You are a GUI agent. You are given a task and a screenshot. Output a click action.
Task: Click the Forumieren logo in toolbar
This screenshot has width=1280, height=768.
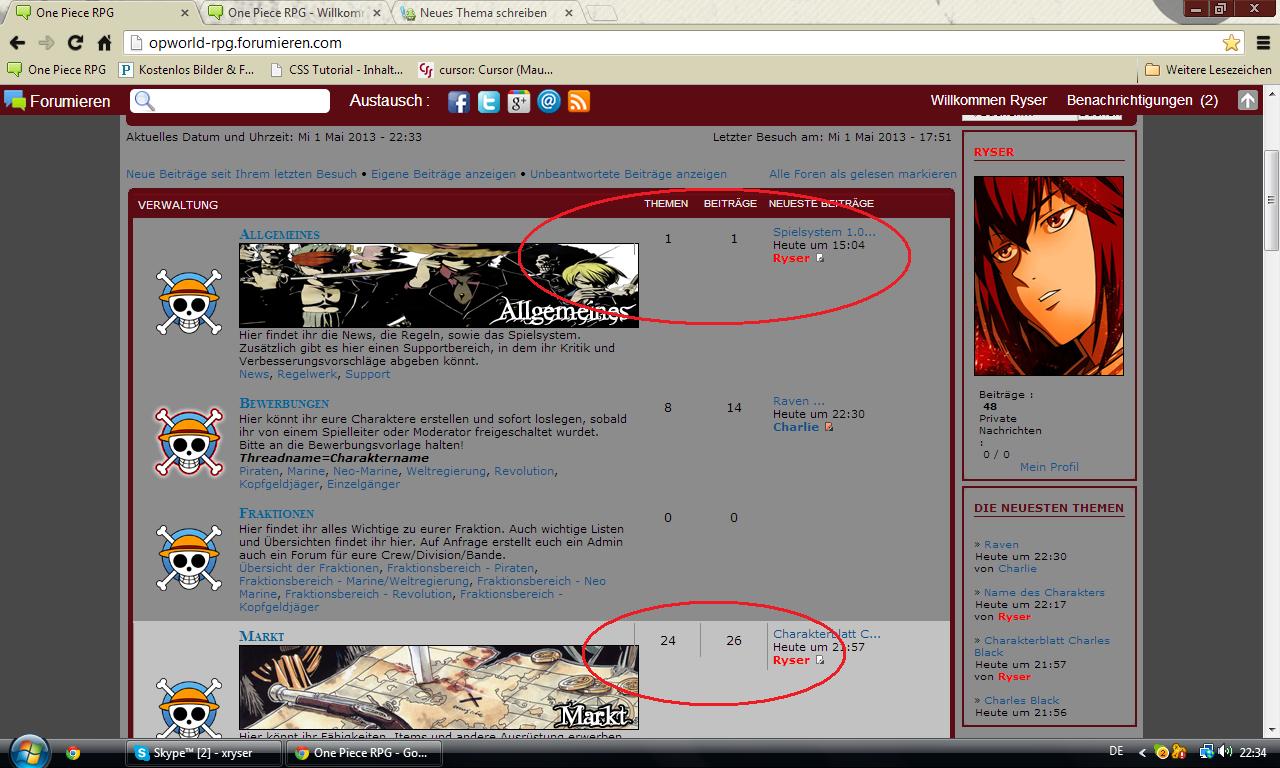coord(57,100)
